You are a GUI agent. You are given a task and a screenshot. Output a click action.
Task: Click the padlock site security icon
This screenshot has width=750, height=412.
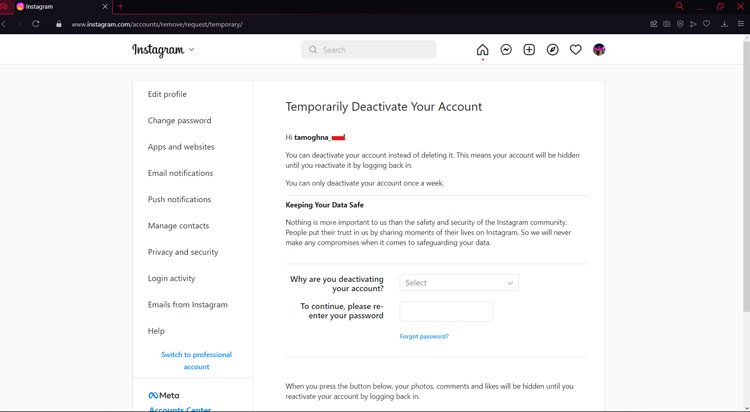coord(59,24)
